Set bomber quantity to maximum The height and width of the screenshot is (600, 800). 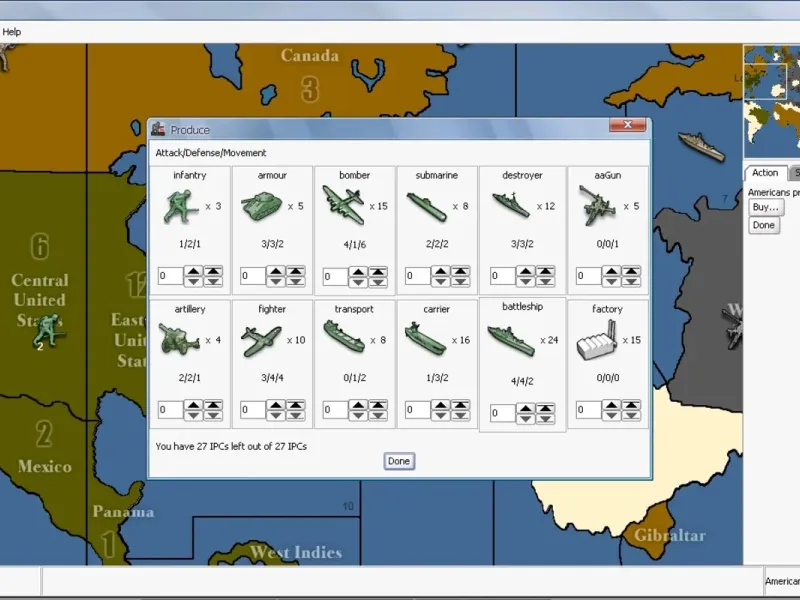[379, 272]
